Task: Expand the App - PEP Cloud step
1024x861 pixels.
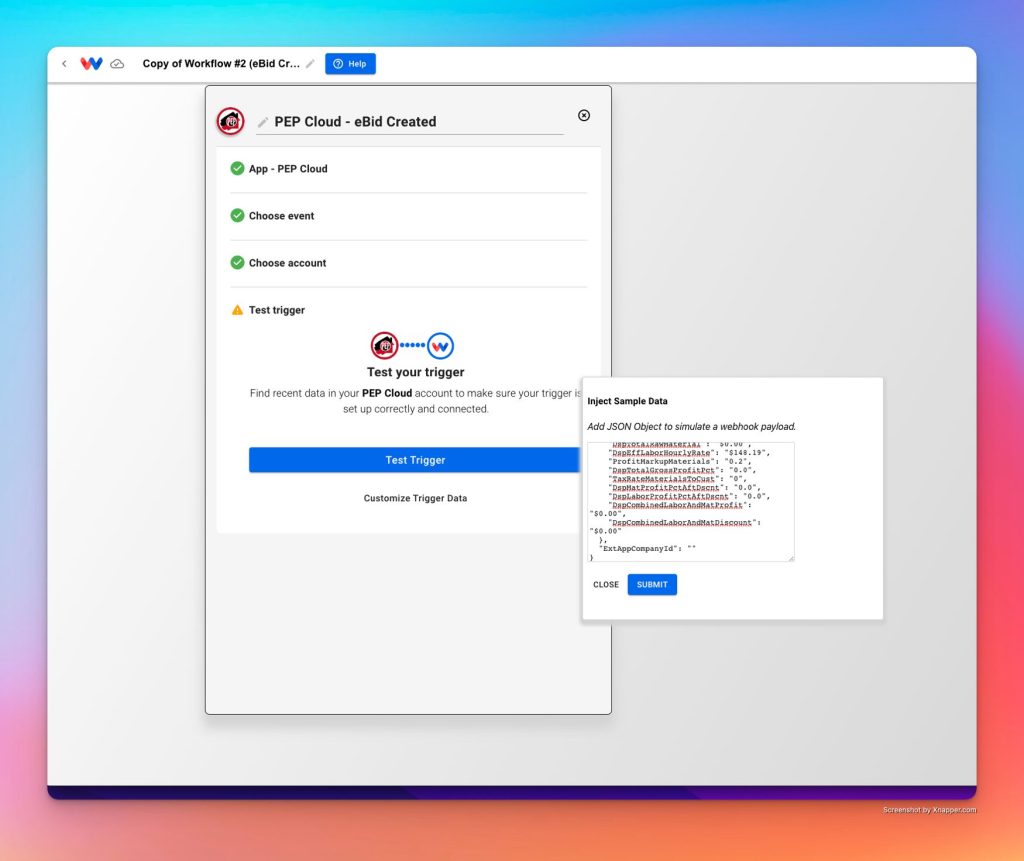Action: 408,169
